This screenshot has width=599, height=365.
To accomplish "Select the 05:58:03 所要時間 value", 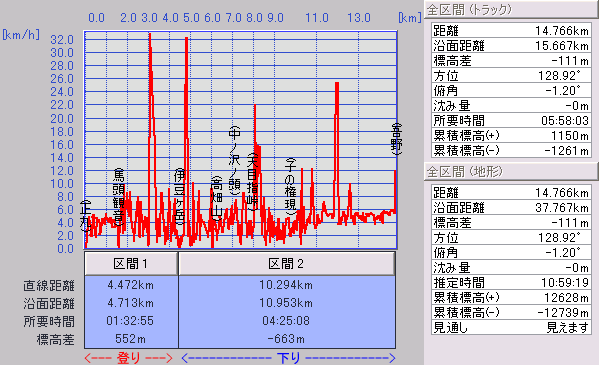I will click(565, 121).
